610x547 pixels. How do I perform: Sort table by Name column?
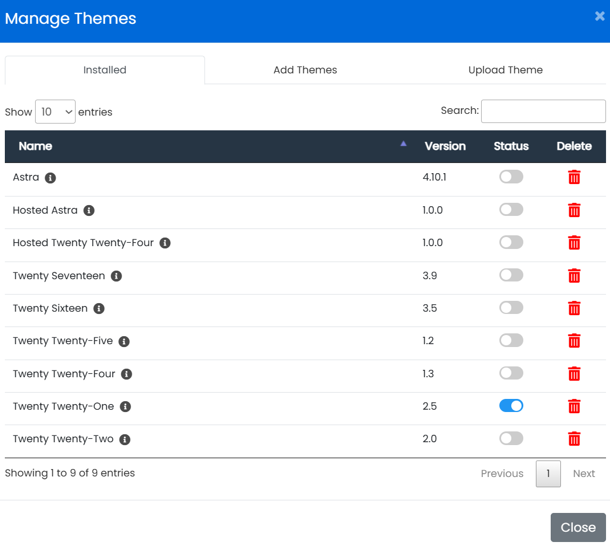tap(36, 146)
